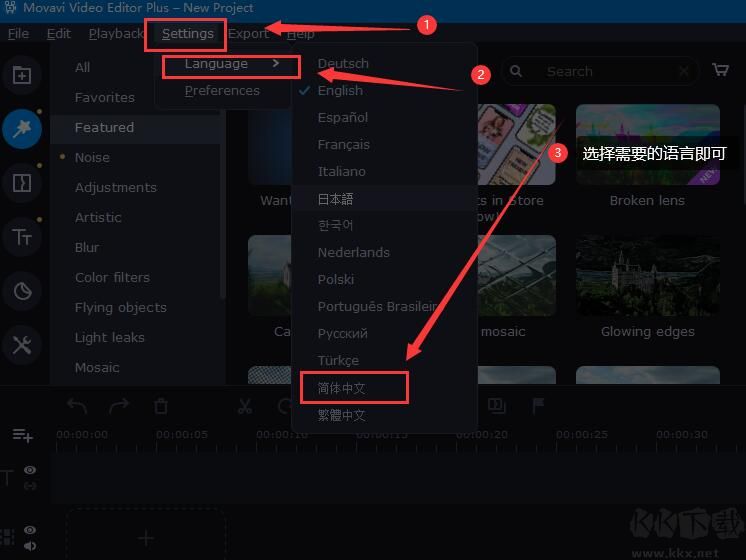Open Artistic filter category
The width and height of the screenshot is (746, 560).
98,217
